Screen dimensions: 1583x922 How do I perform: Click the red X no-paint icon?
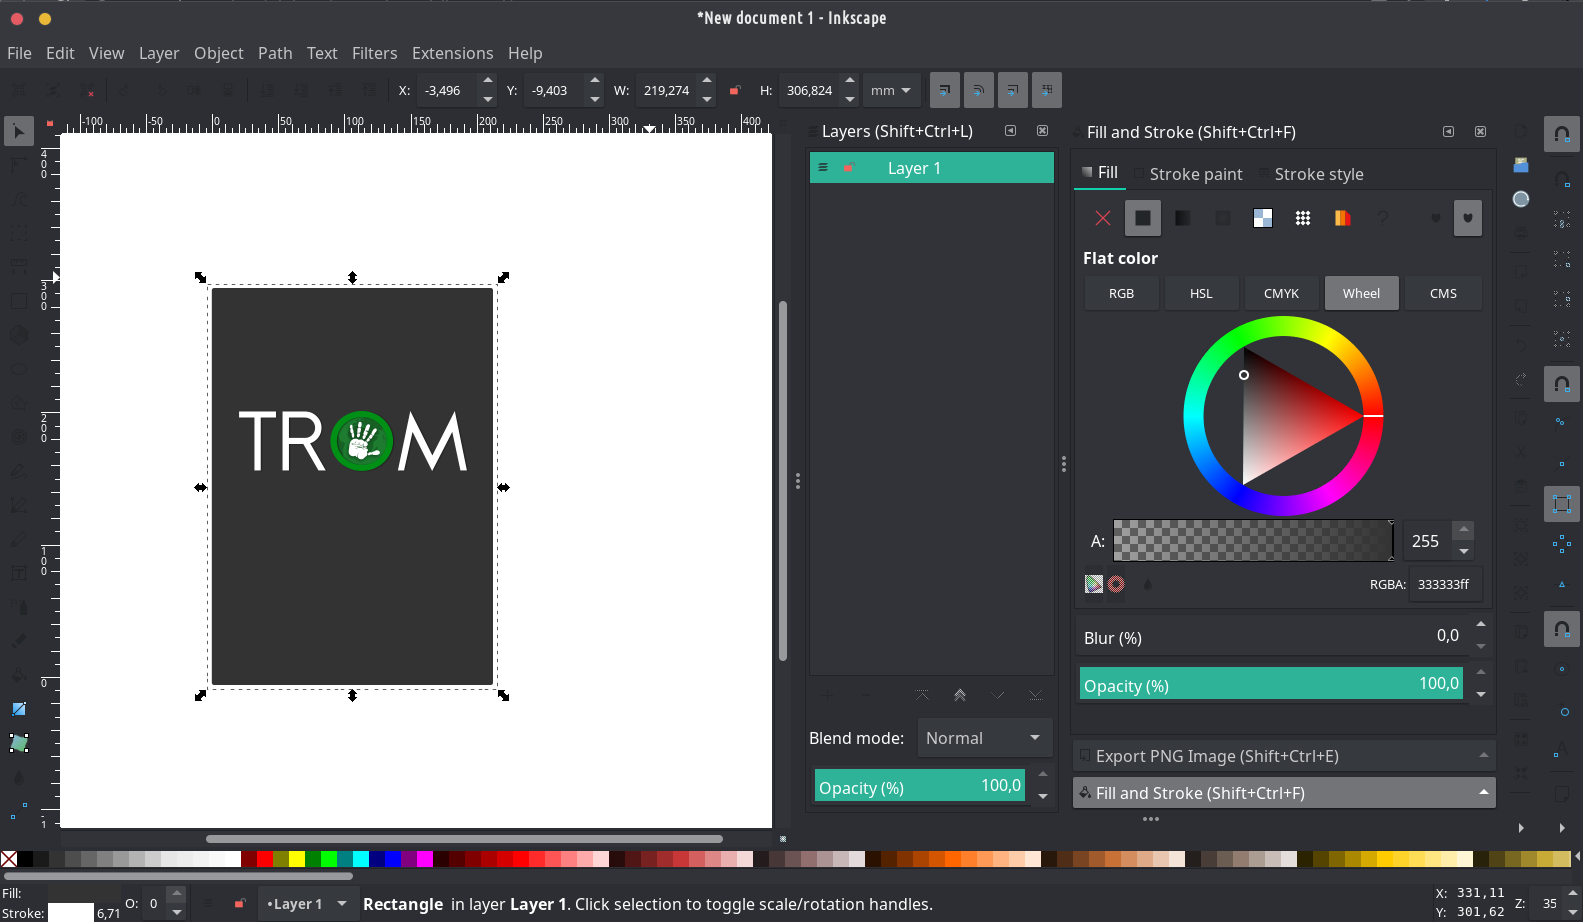(x=1103, y=218)
